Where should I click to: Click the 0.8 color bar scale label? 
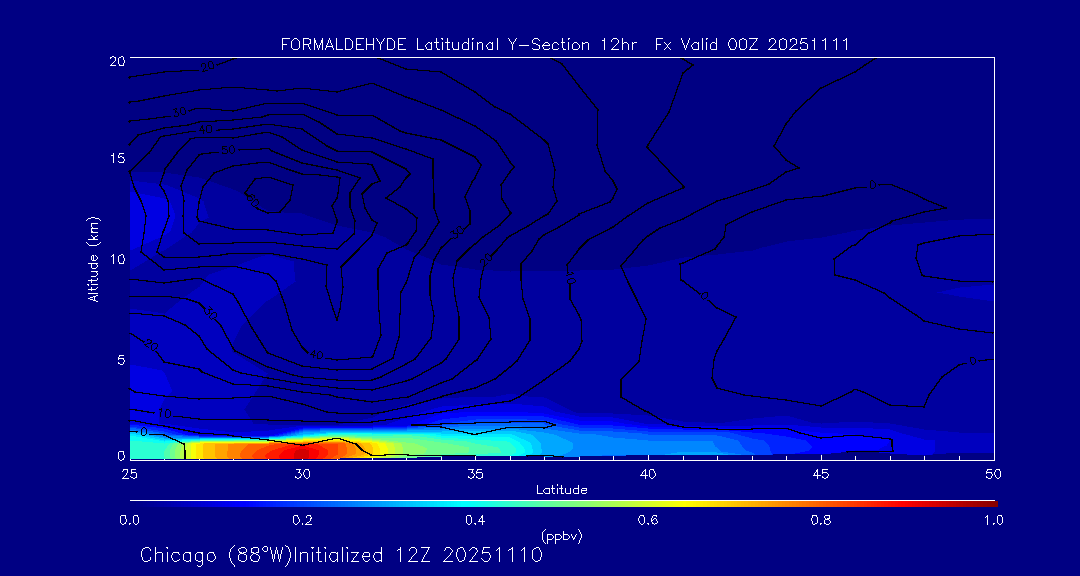(821, 520)
